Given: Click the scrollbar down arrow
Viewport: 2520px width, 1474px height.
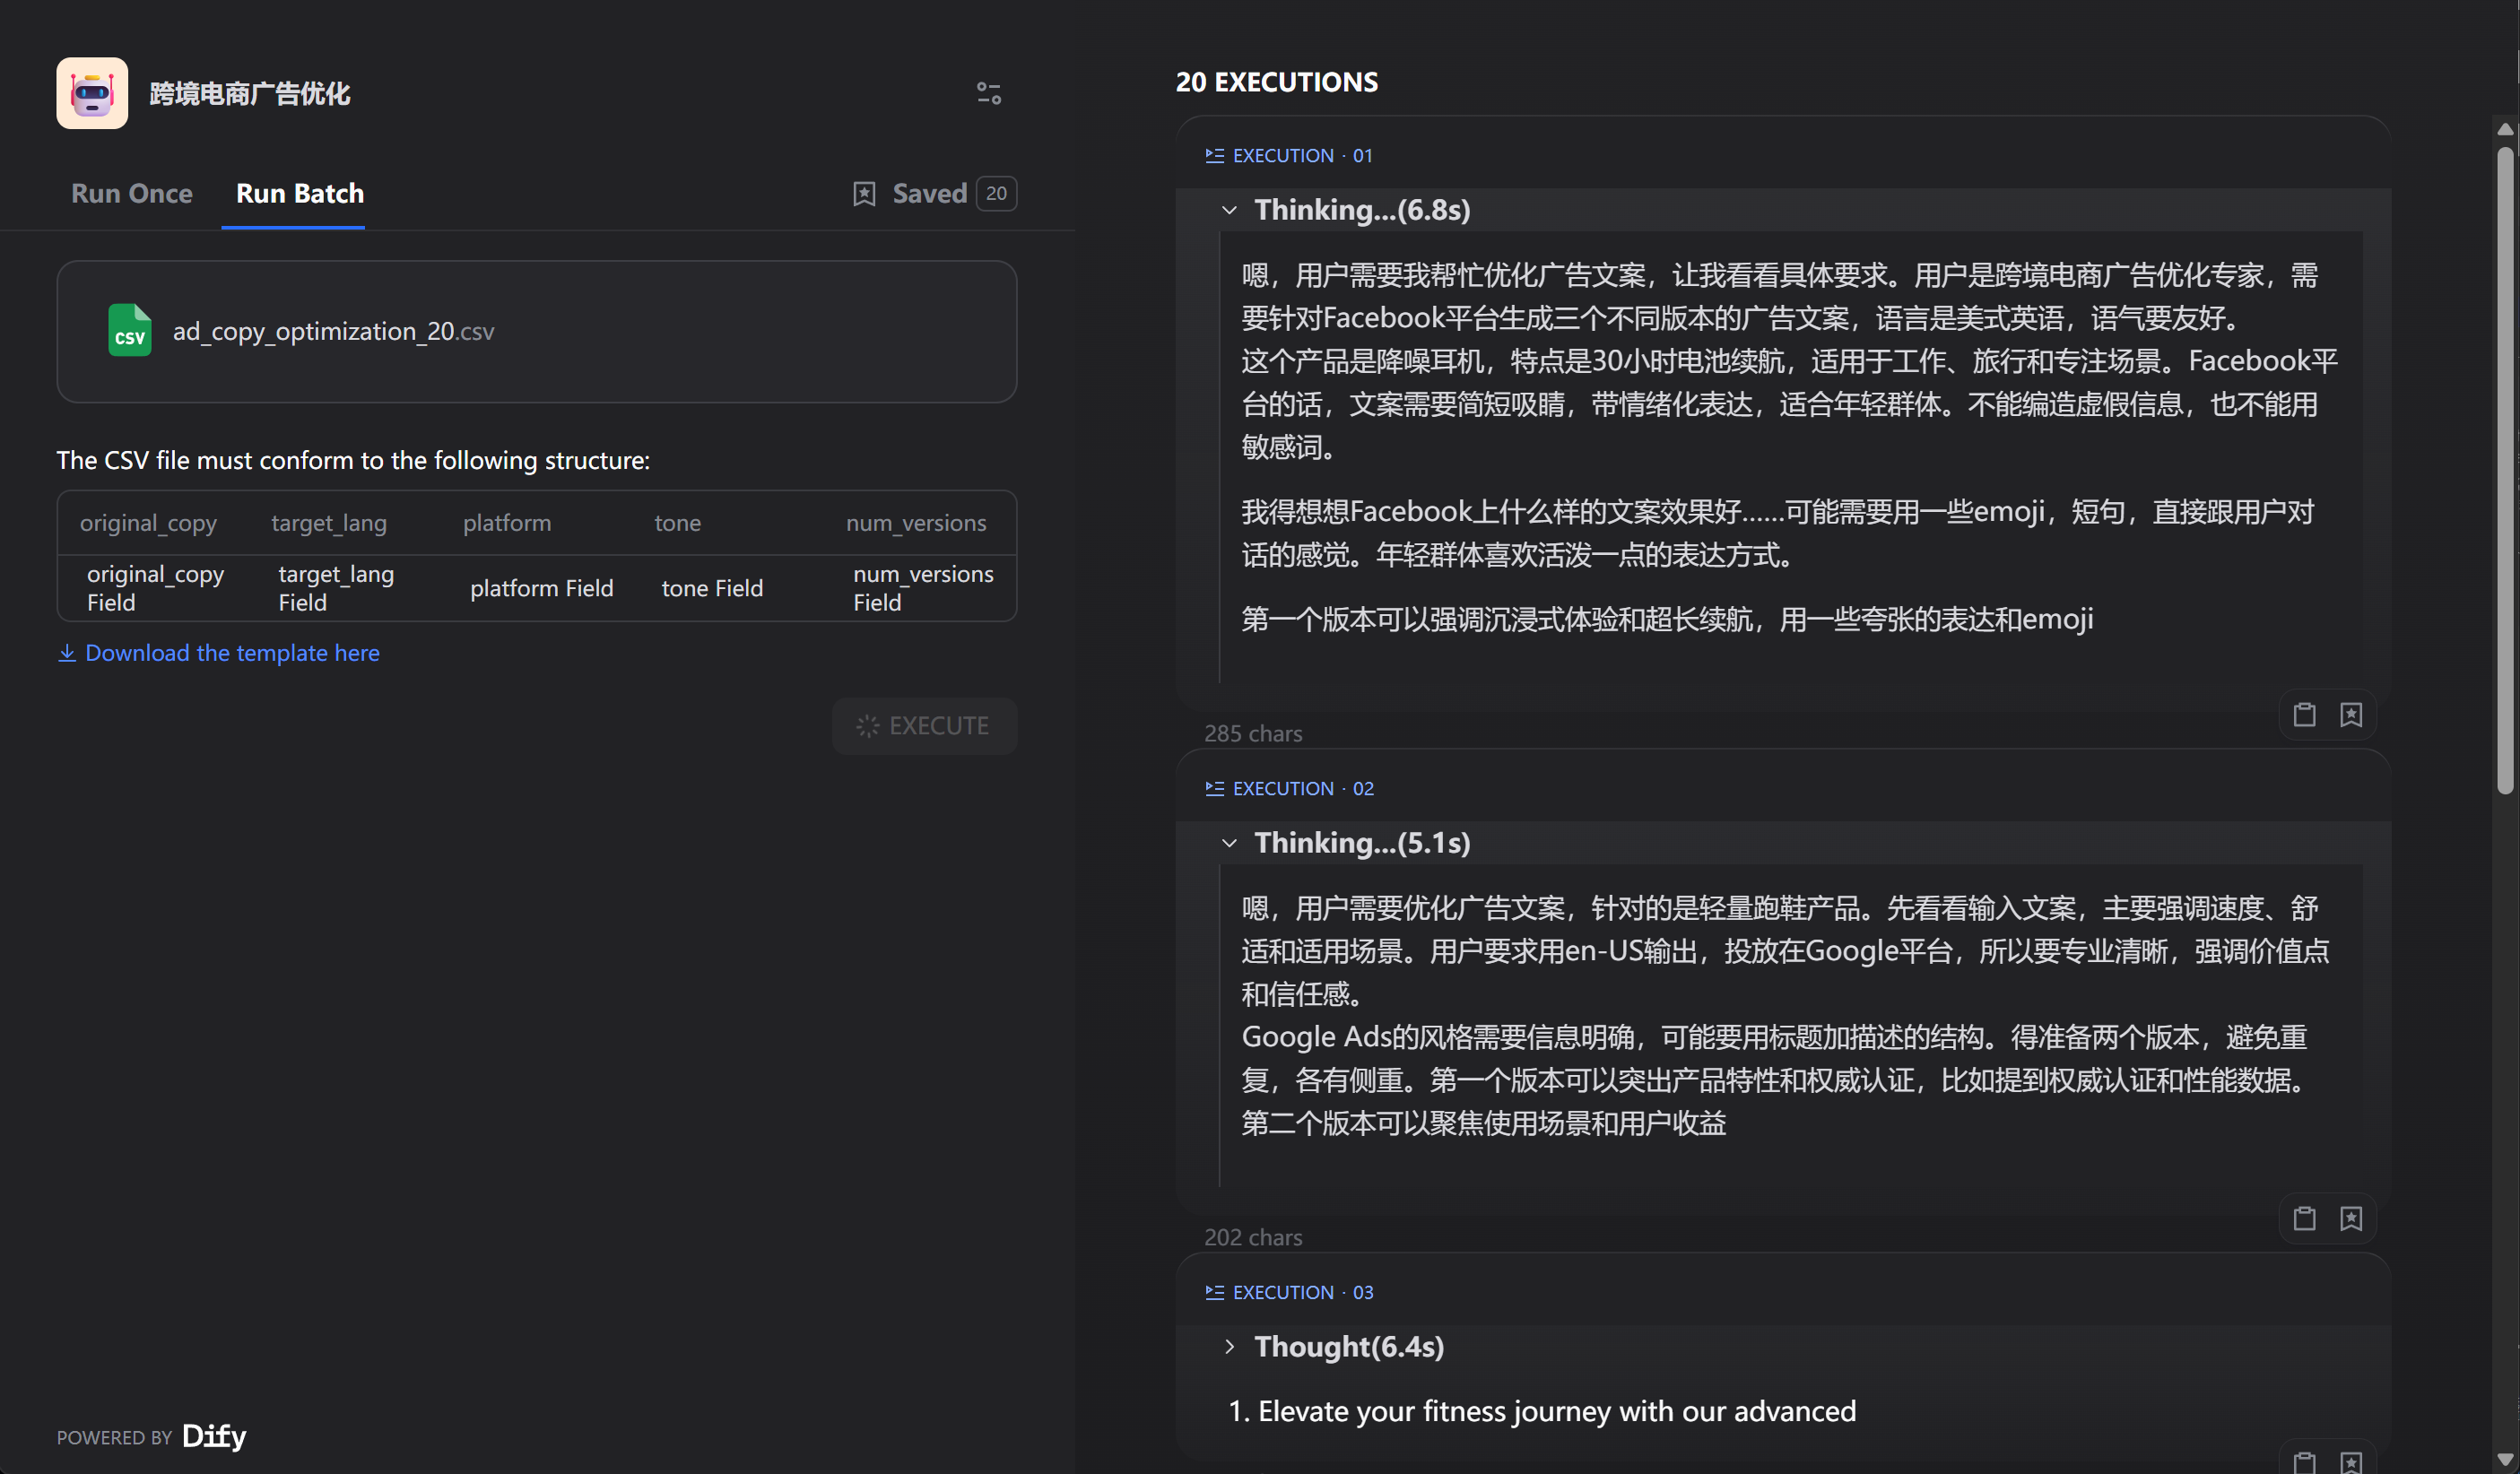Looking at the screenshot, I should [x=2505, y=1461].
